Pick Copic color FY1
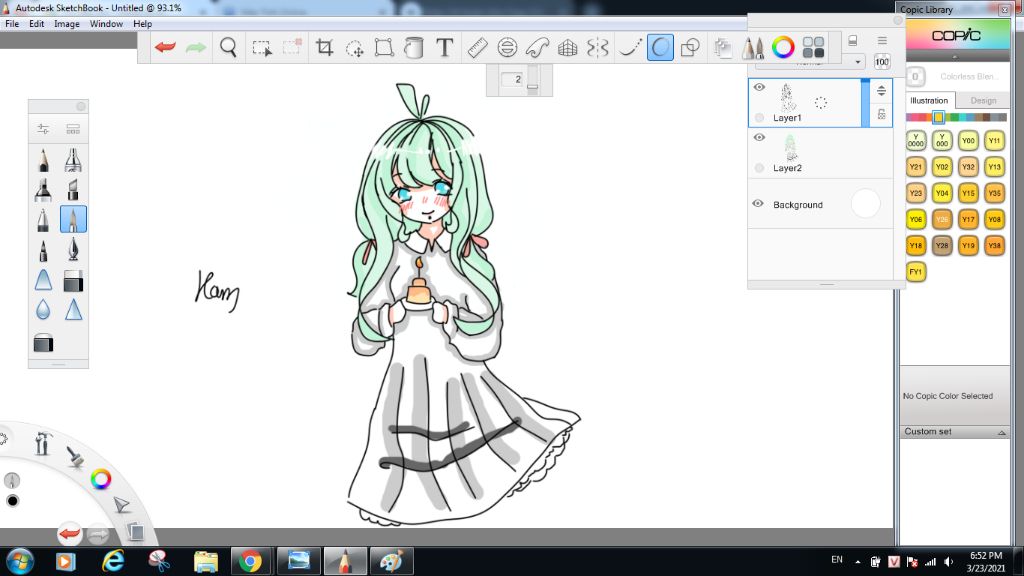The height and width of the screenshot is (576, 1024). 916,272
